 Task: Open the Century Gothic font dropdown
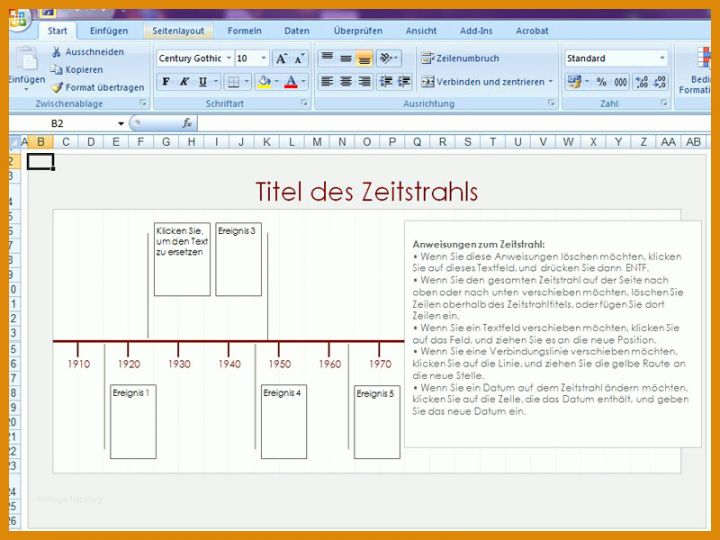[229, 58]
